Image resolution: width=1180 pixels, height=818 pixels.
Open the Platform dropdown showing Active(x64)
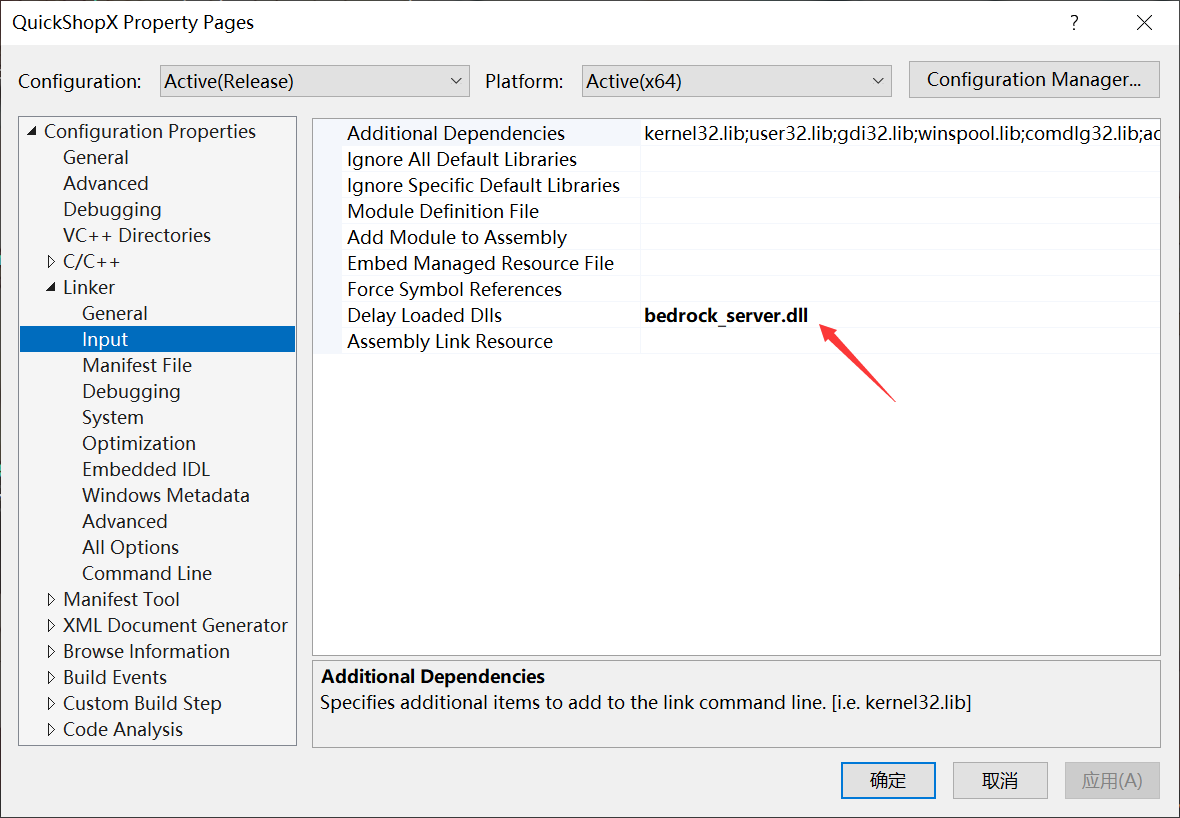736,81
